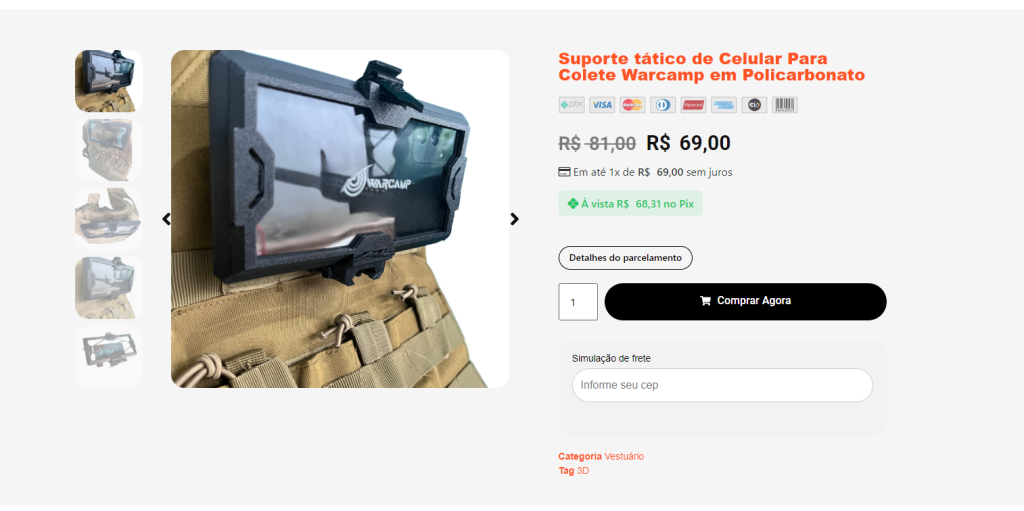Select the fifth thumbnail showing empty holder
The width and height of the screenshot is (1024, 511).
pyautogui.click(x=108, y=357)
